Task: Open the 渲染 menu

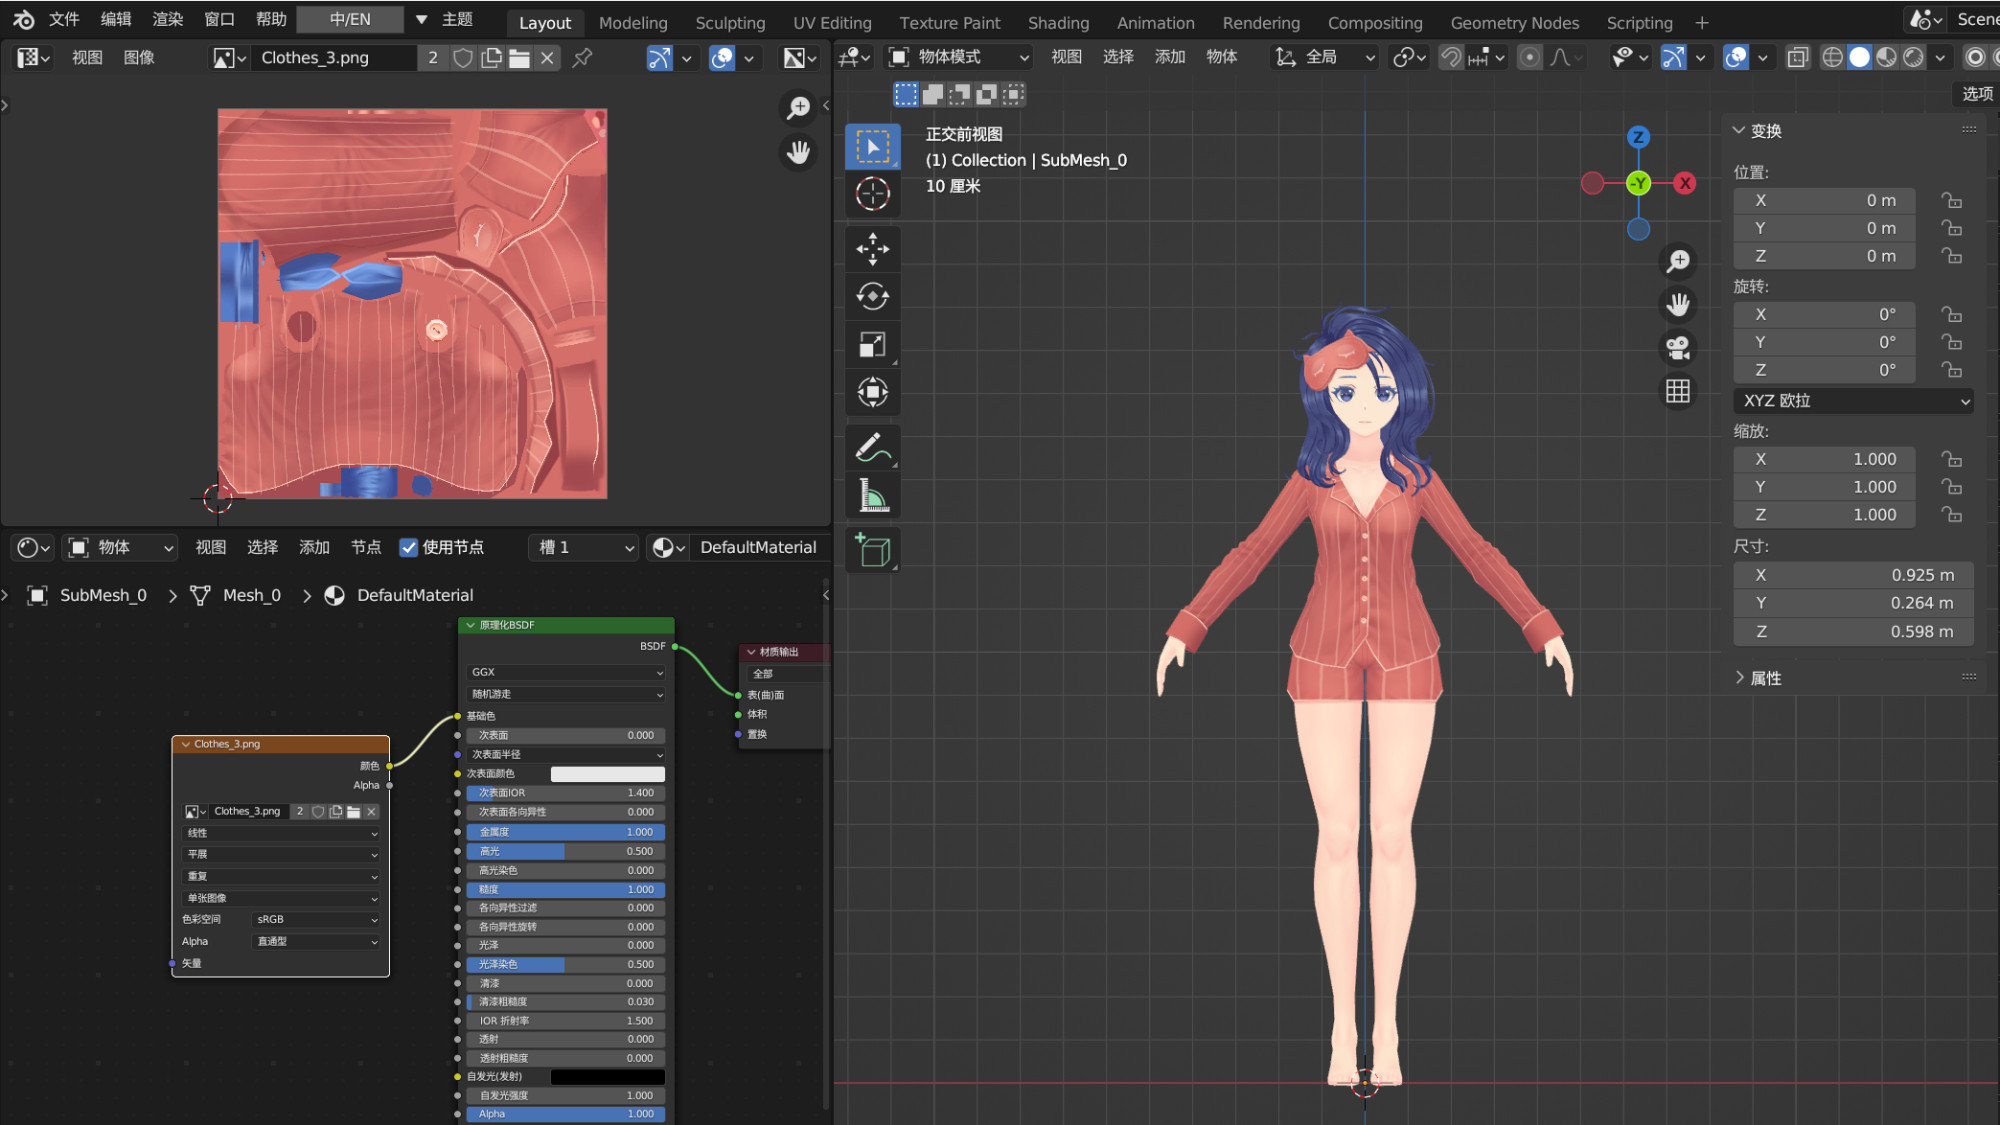Action: 167,19
